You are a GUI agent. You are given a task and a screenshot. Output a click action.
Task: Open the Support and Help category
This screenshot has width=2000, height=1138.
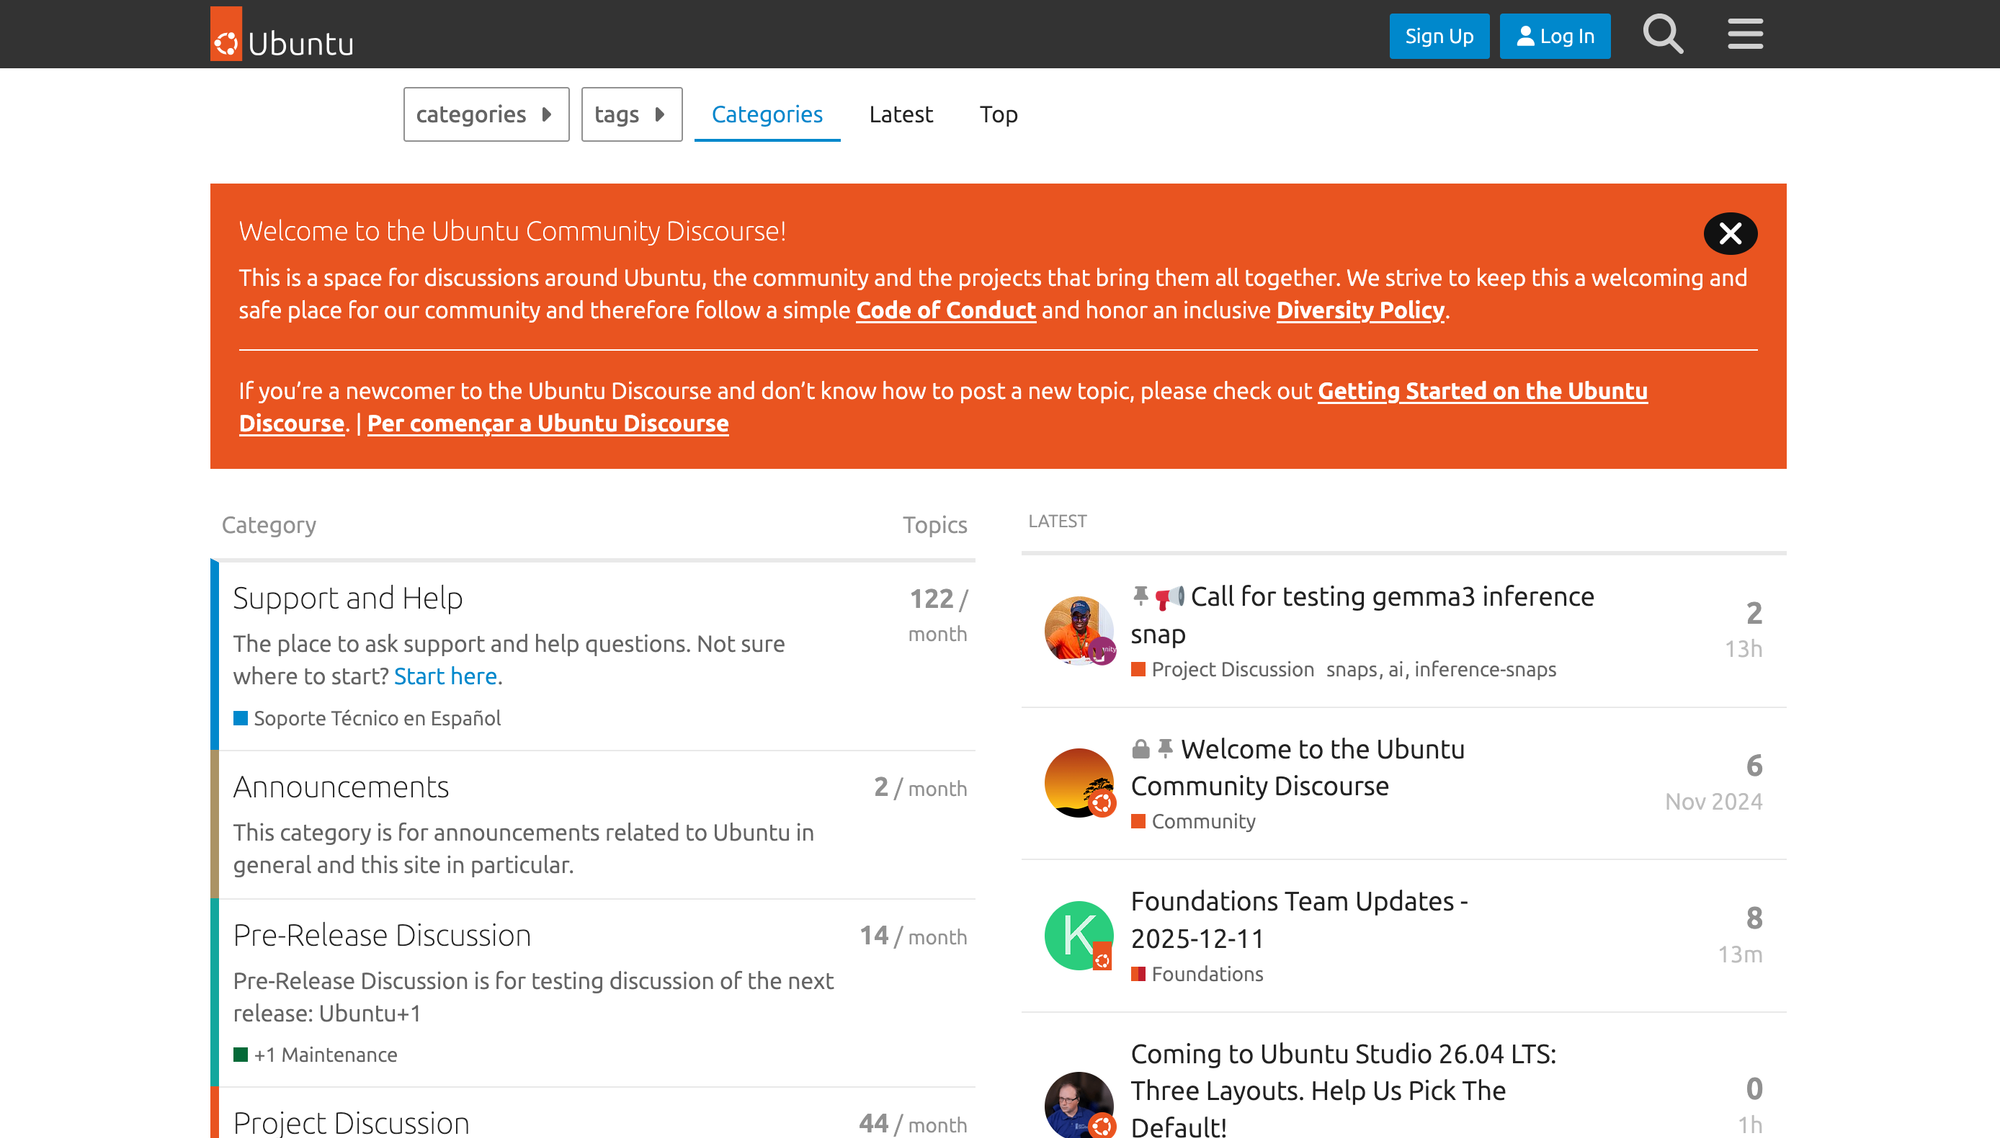click(x=347, y=598)
